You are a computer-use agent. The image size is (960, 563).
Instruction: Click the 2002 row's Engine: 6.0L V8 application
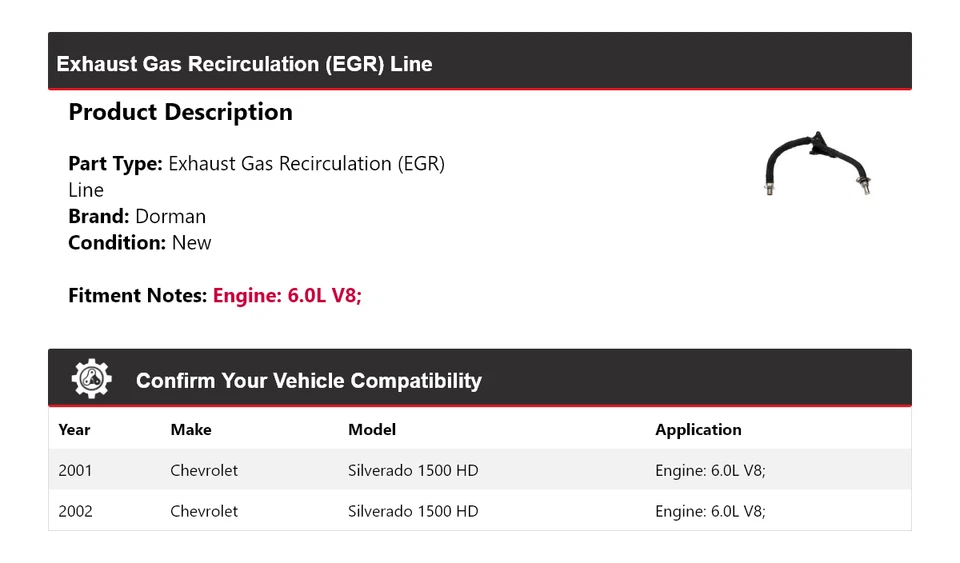pyautogui.click(x=710, y=511)
